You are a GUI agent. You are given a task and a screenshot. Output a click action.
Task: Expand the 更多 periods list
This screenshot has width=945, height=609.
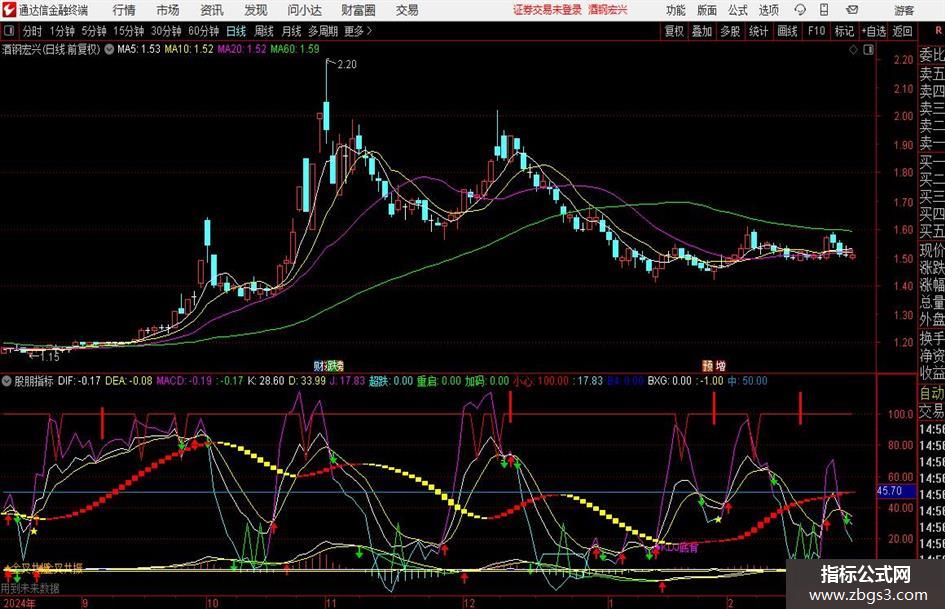[358, 31]
